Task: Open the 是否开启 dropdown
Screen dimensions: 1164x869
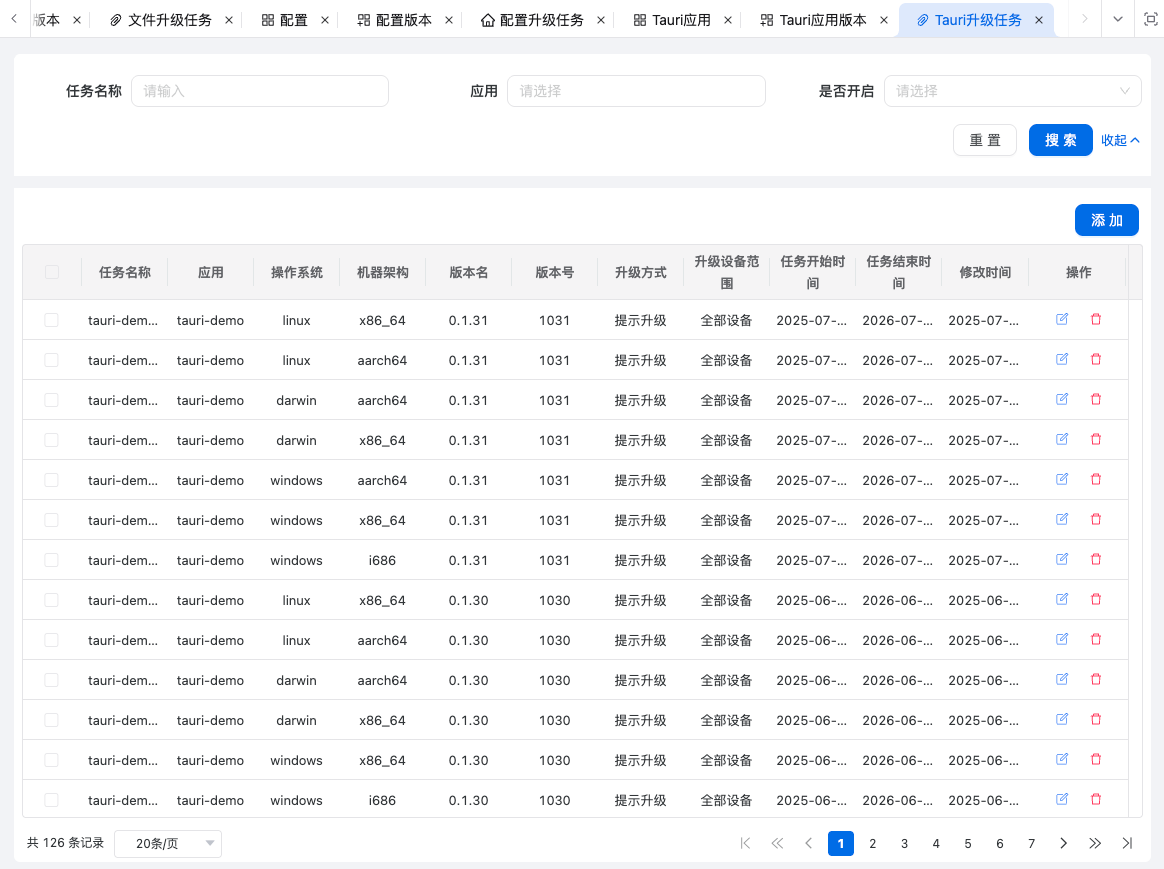Action: click(1012, 91)
